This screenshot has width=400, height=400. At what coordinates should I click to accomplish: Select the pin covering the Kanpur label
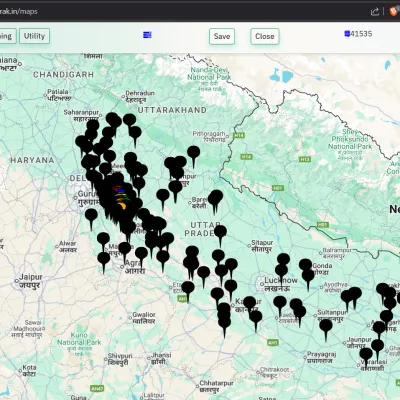250,306
